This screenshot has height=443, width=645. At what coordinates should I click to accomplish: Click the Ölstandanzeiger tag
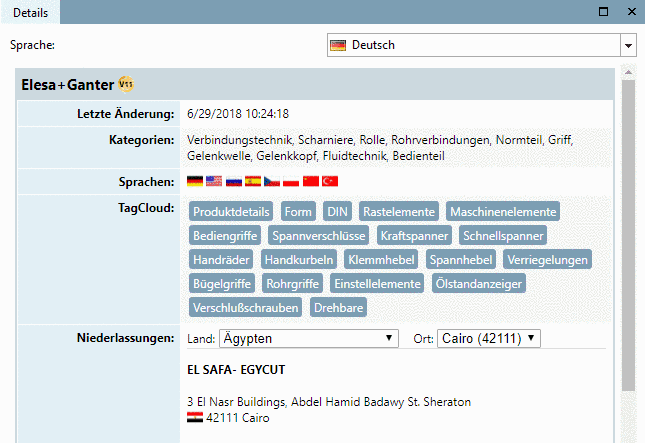click(479, 283)
